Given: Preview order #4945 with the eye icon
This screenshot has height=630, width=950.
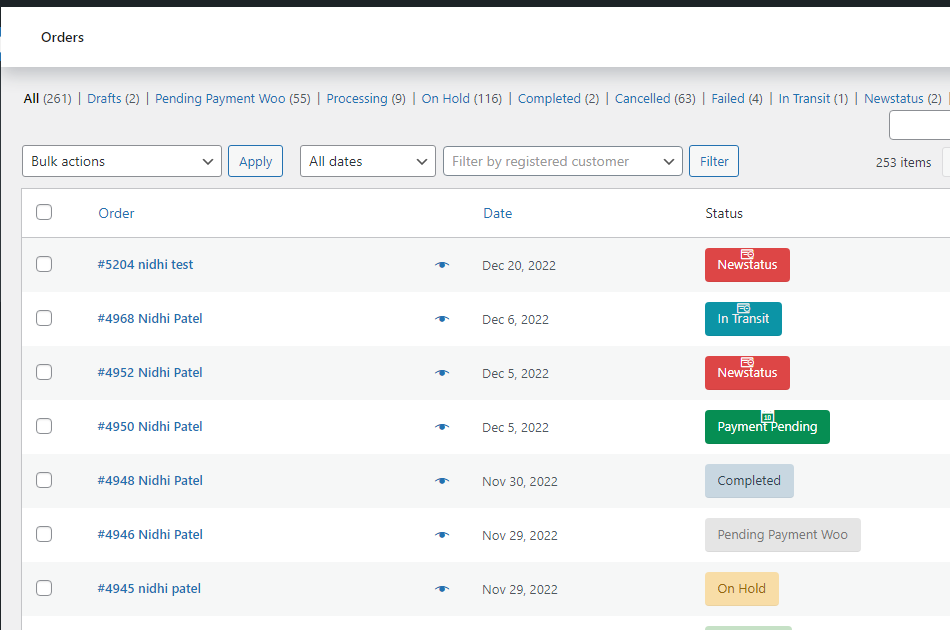Looking at the screenshot, I should 442,589.
